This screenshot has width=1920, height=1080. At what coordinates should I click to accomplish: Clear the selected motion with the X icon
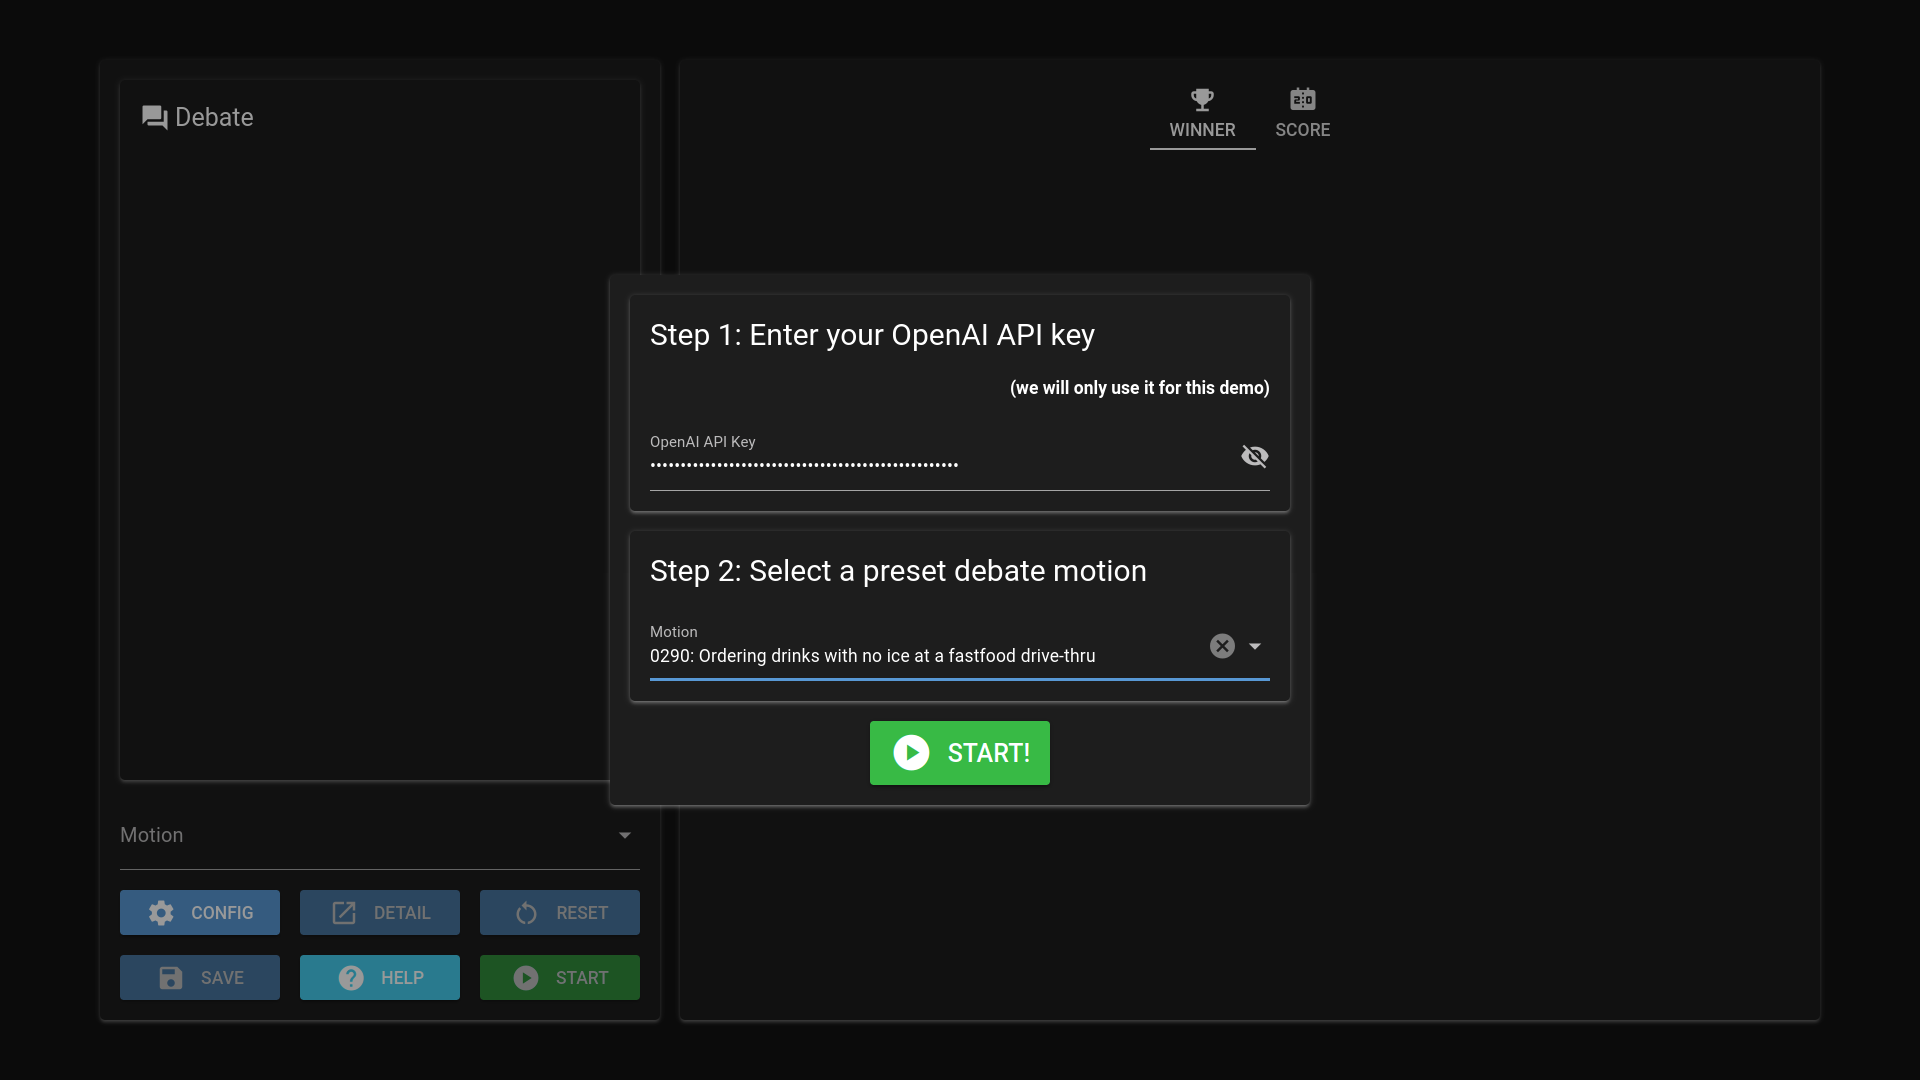click(x=1222, y=646)
